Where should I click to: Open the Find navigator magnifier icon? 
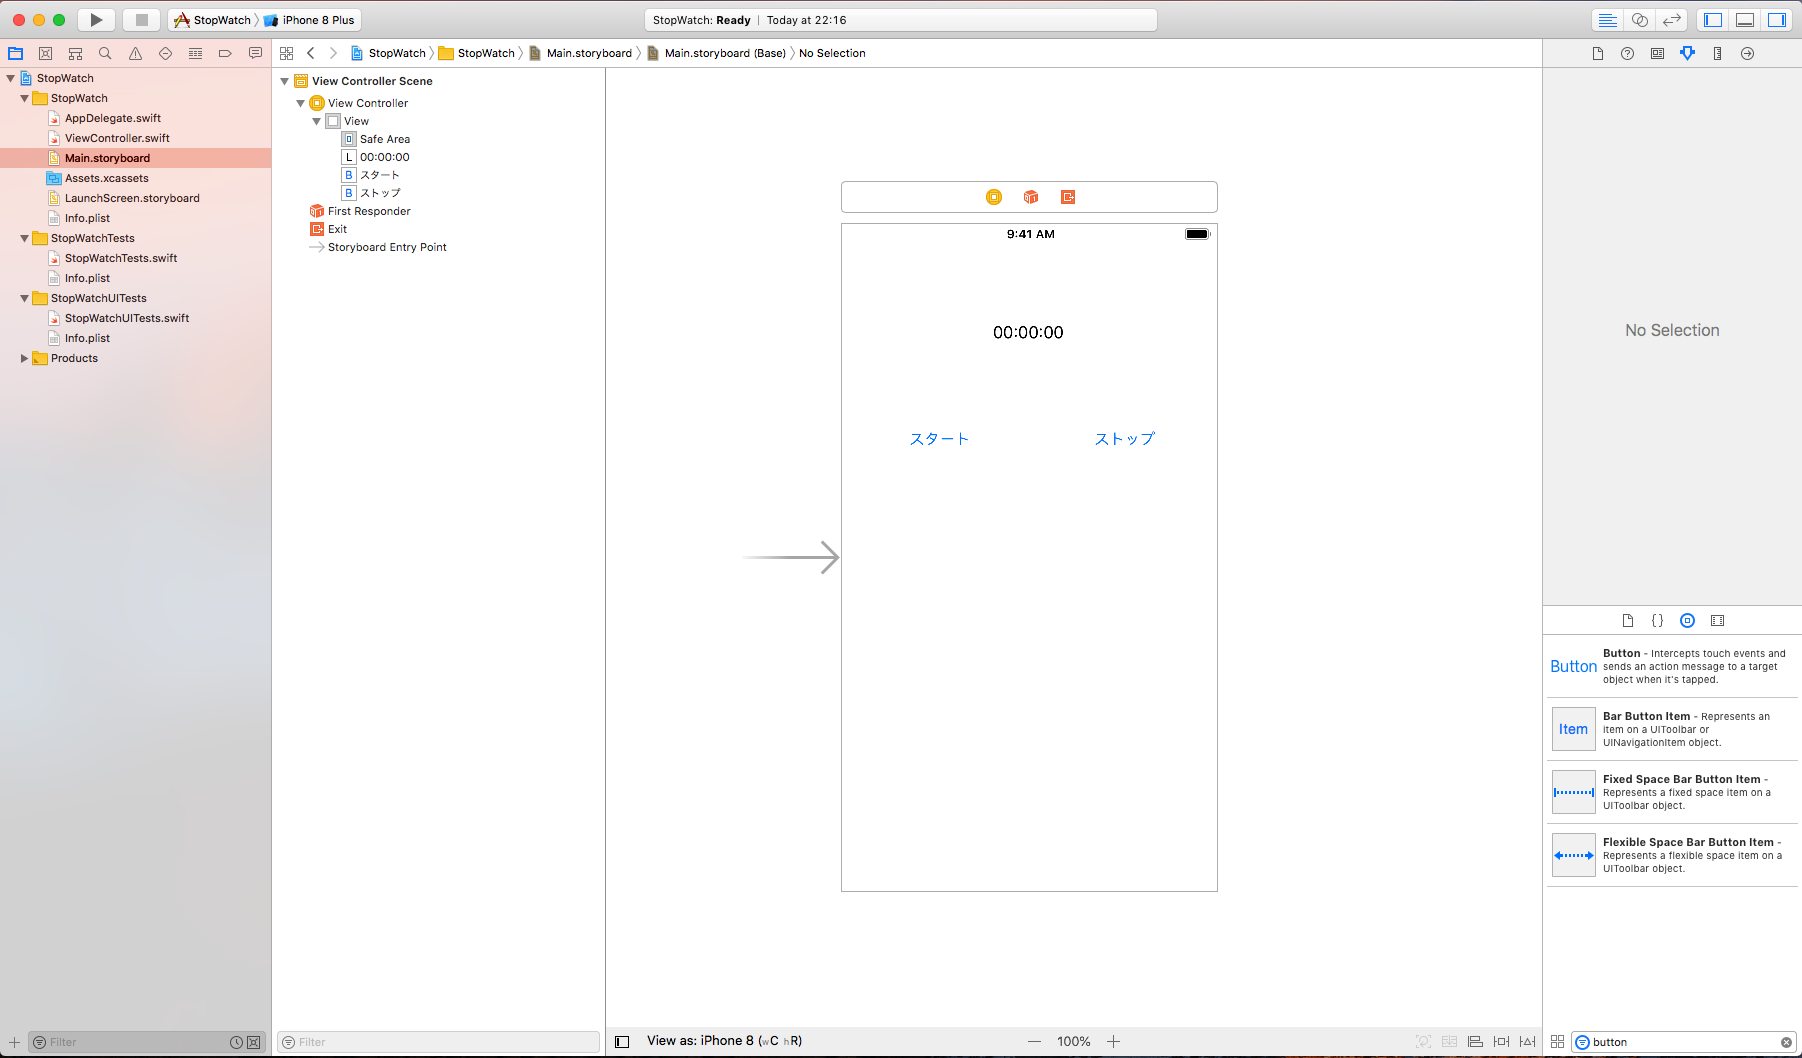[105, 53]
